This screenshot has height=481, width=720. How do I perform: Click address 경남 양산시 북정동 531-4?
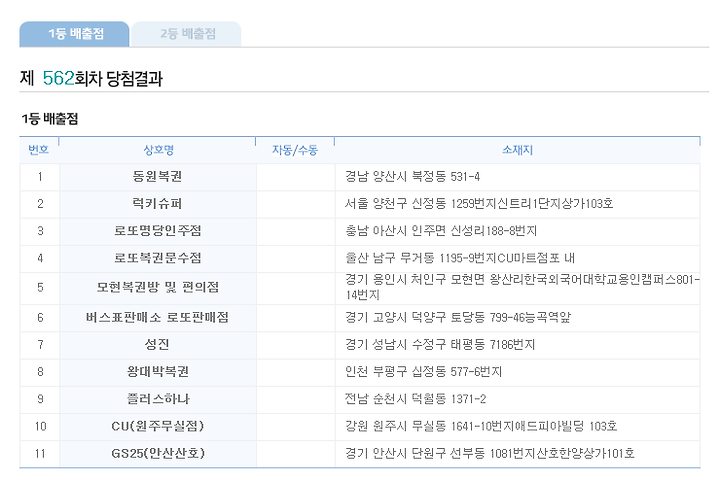click(x=412, y=177)
